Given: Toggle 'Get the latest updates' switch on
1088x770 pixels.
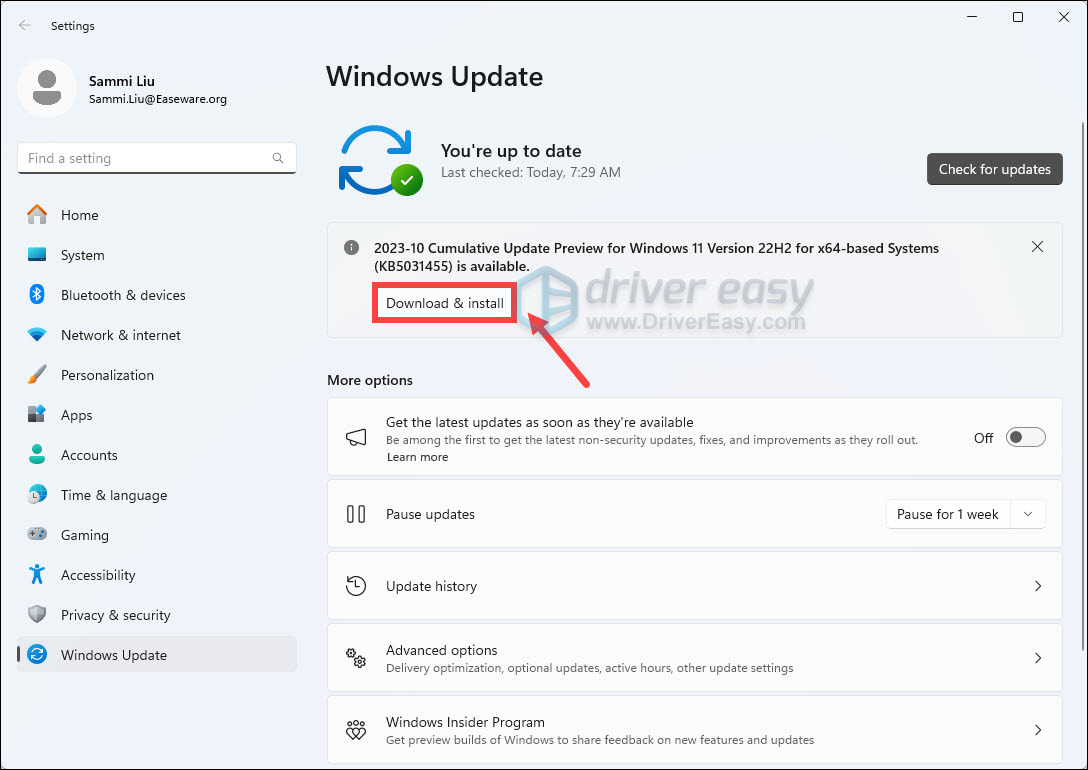Looking at the screenshot, I should [1026, 437].
